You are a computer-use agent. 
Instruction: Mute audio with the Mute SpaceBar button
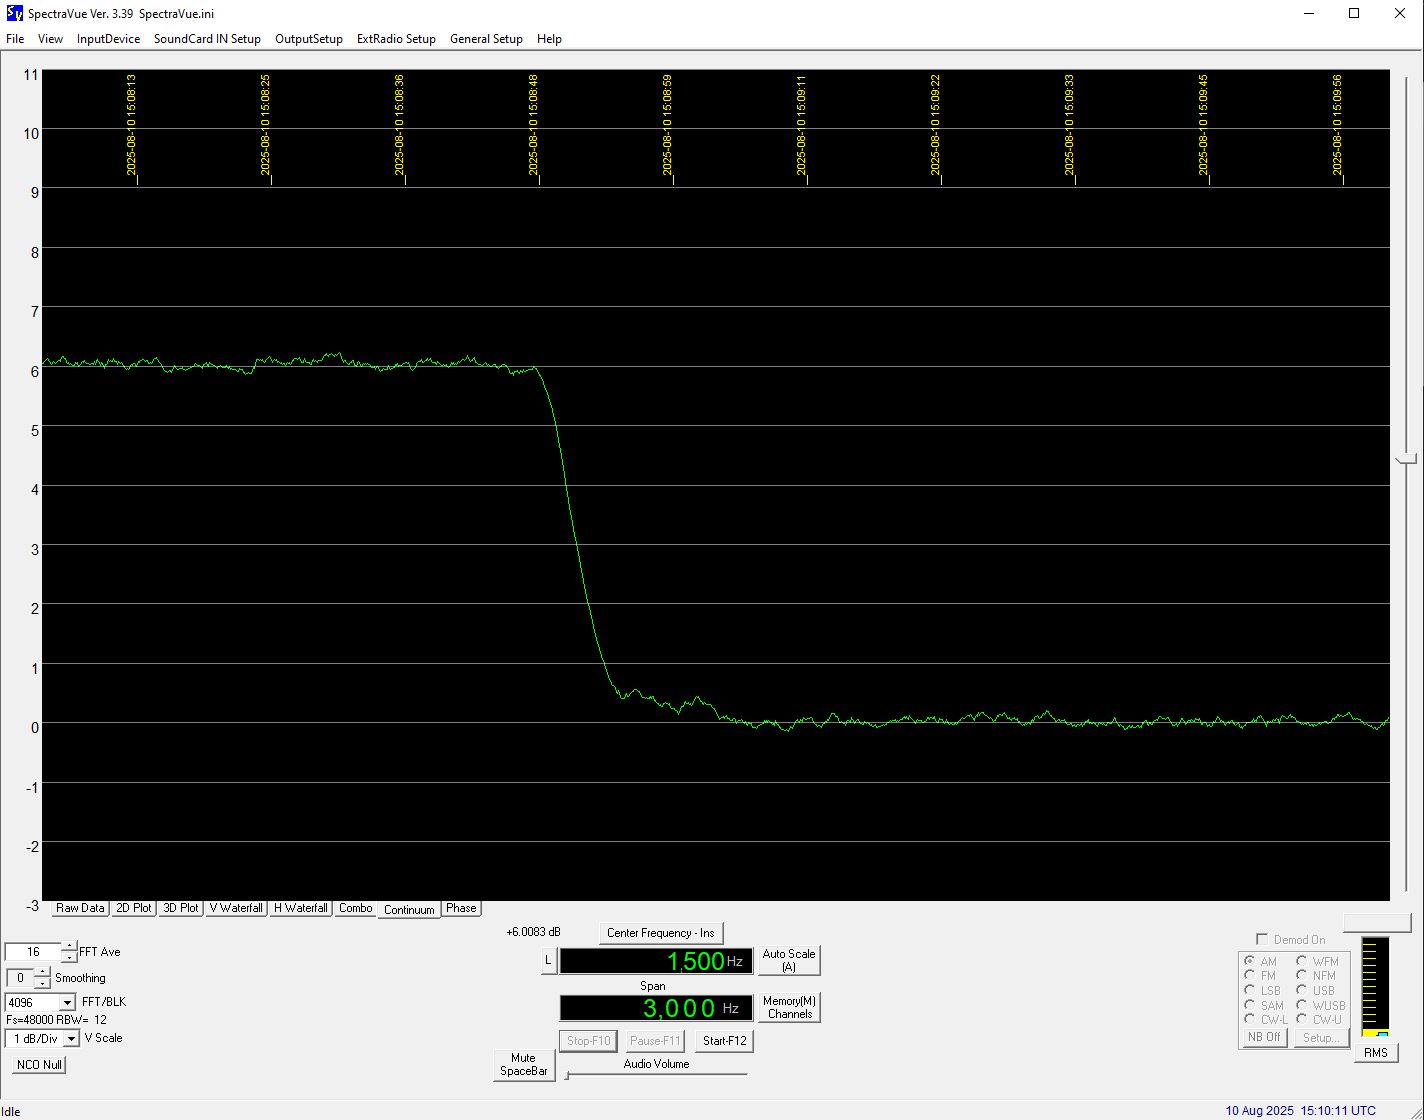click(x=523, y=1064)
